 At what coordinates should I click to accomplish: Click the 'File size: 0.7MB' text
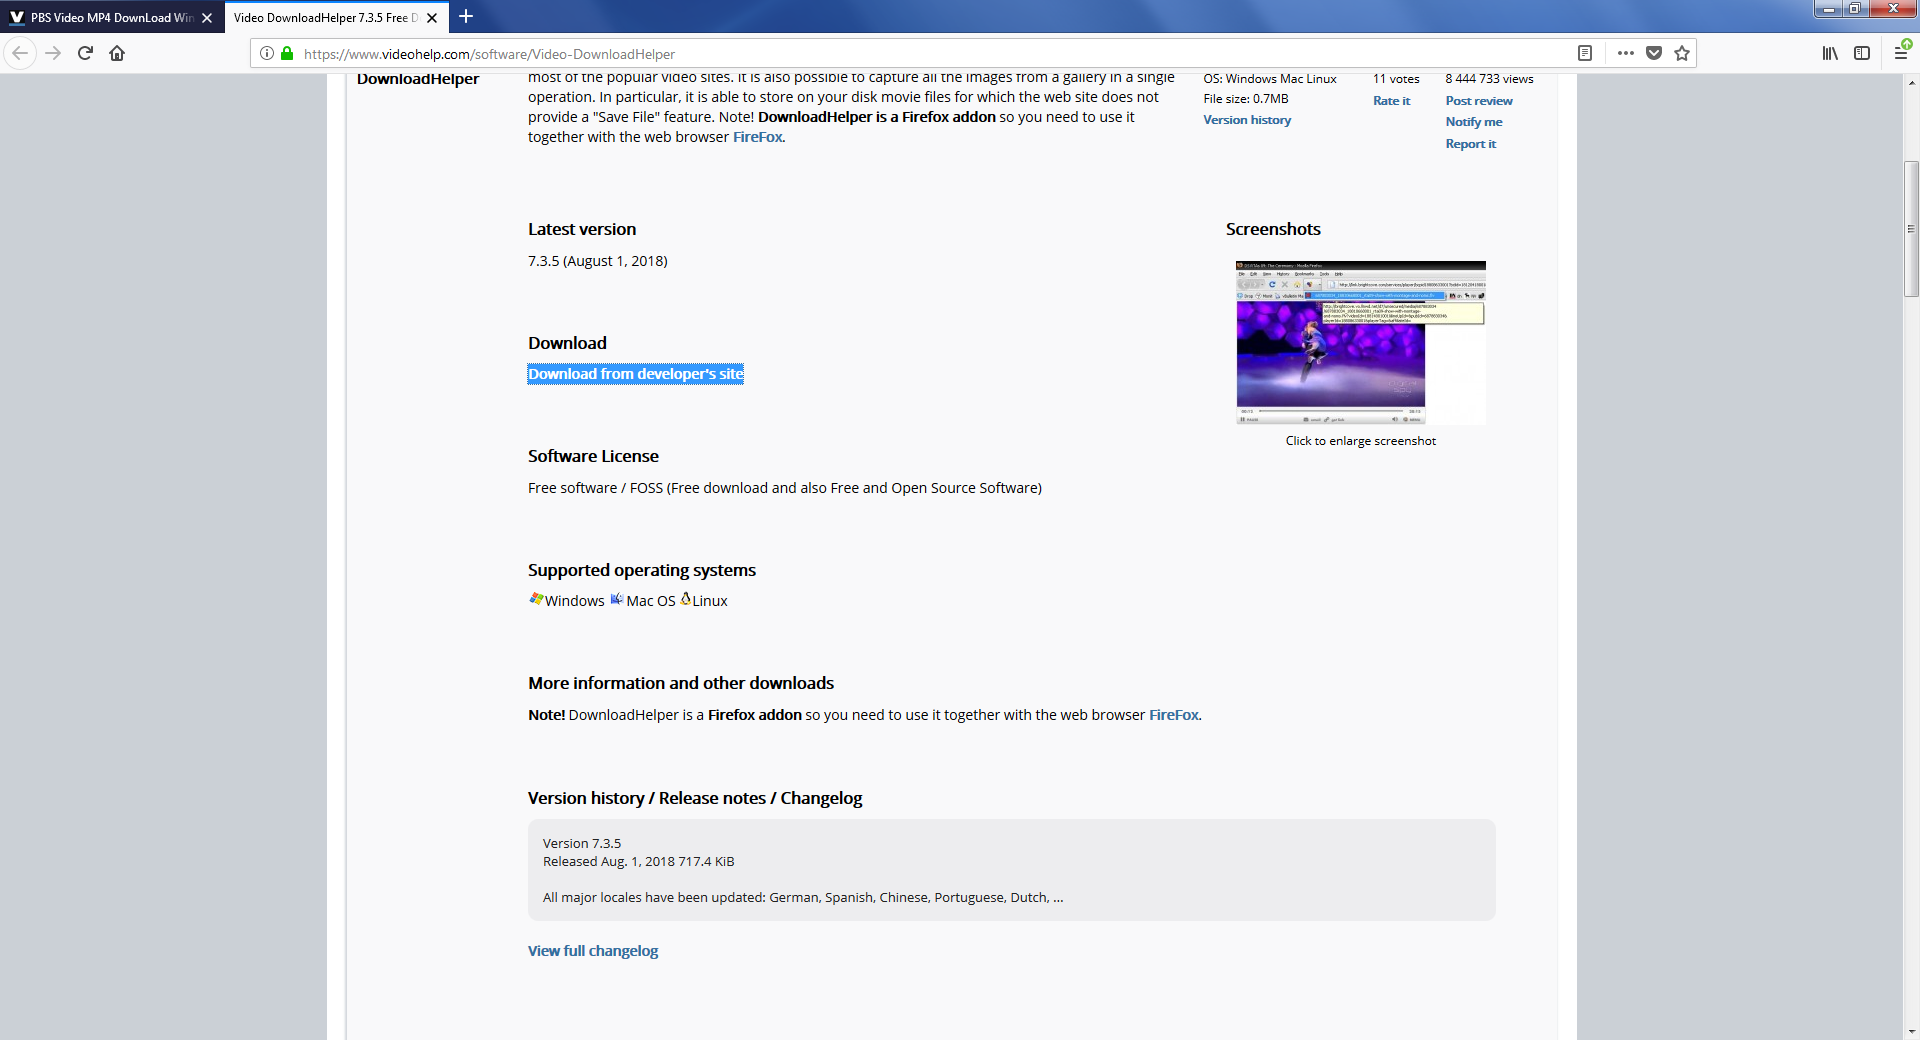pyautogui.click(x=1246, y=99)
